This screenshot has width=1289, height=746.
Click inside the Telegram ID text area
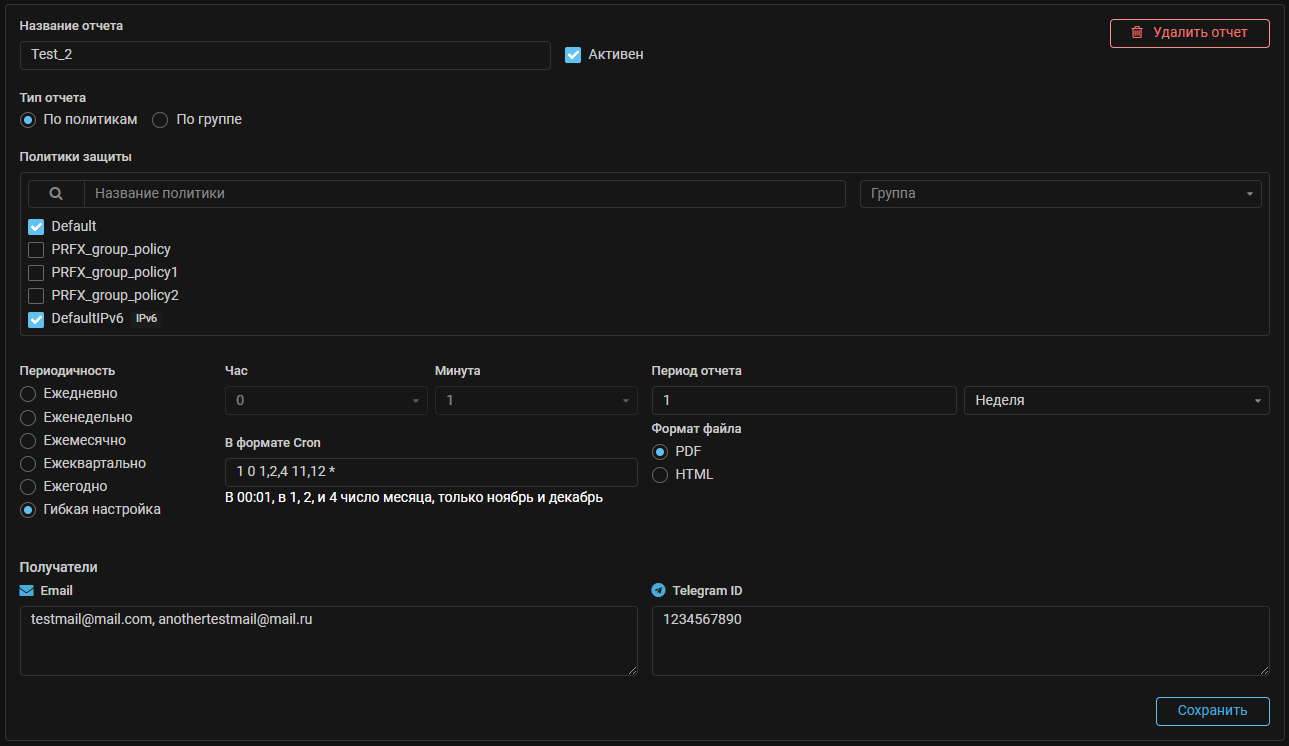[x=960, y=641]
